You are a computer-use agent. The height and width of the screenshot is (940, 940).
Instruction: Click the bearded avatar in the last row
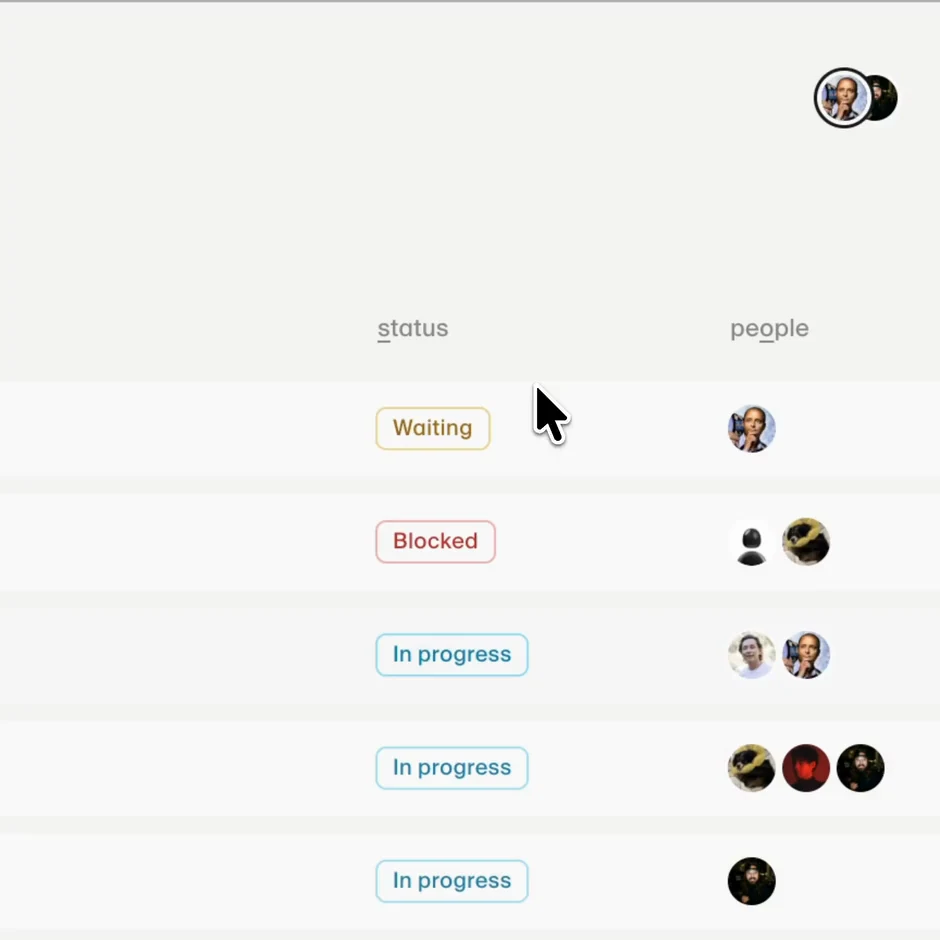click(751, 881)
